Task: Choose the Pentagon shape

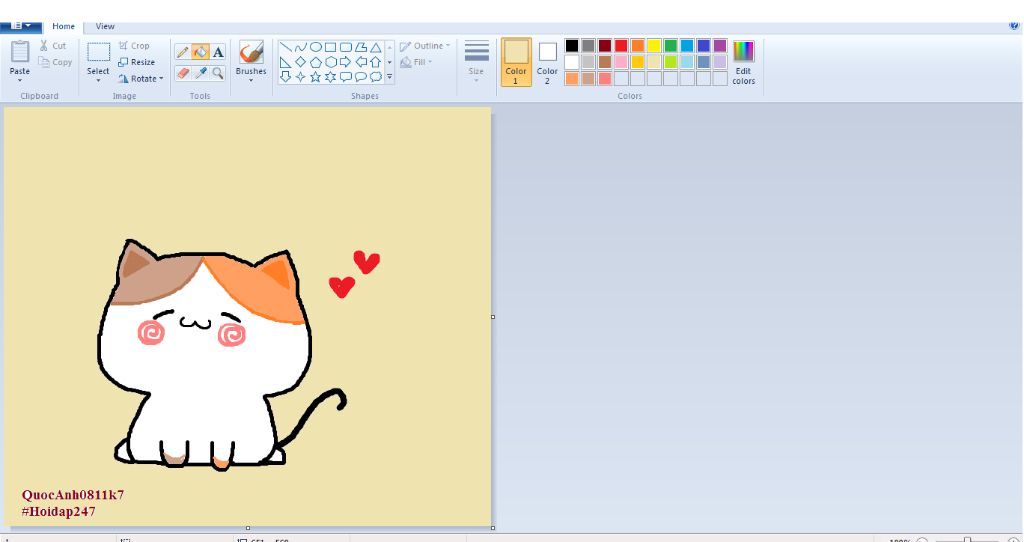Action: click(315, 62)
